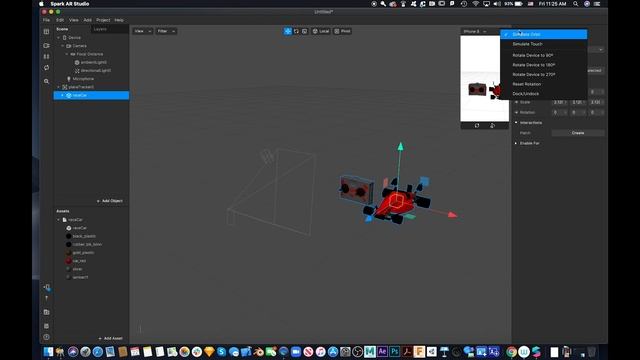Image resolution: width=640 pixels, height=360 pixels.
Task: Expand the Enable For section in inspector
Action: click(x=516, y=143)
